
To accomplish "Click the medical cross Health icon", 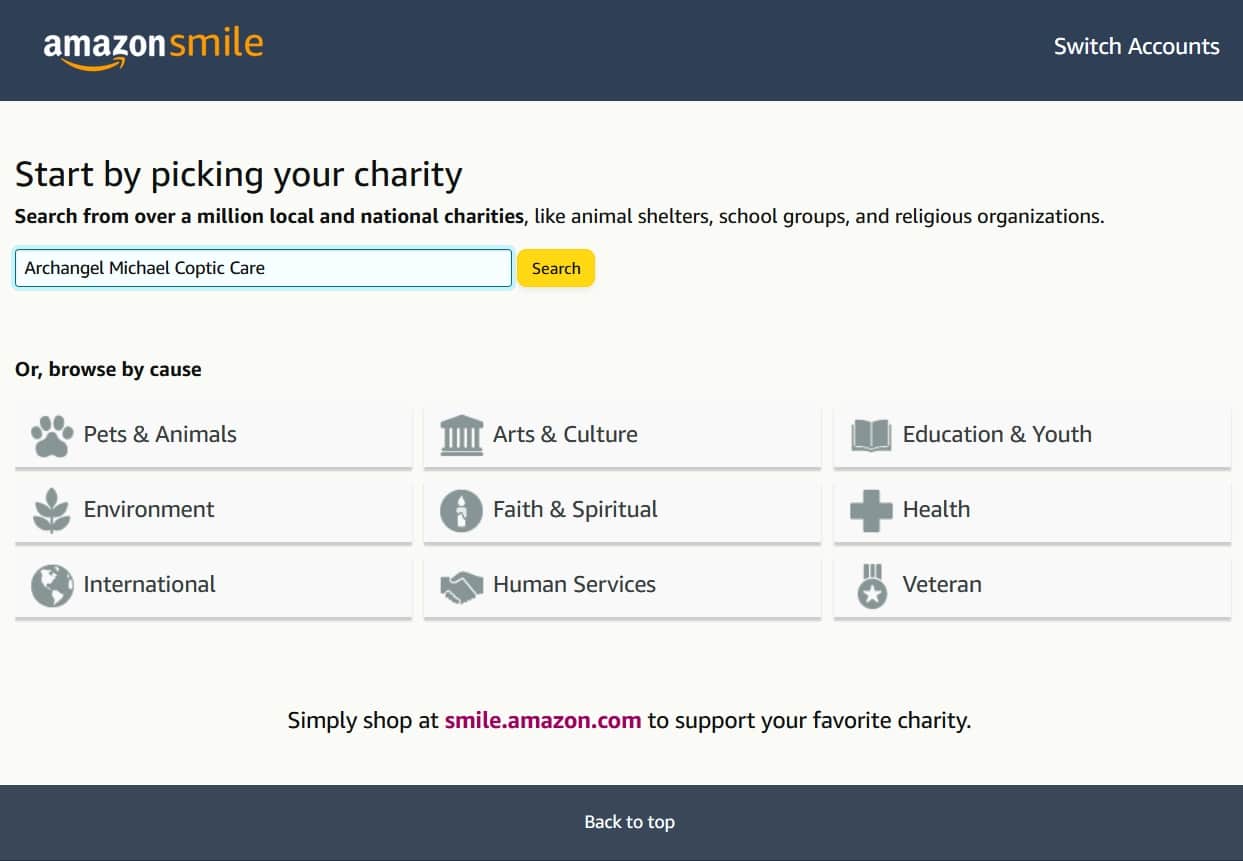I will pyautogui.click(x=871, y=511).
